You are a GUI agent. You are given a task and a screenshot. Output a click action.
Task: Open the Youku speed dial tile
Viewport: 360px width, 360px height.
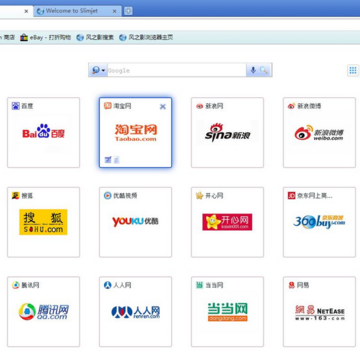(136, 222)
